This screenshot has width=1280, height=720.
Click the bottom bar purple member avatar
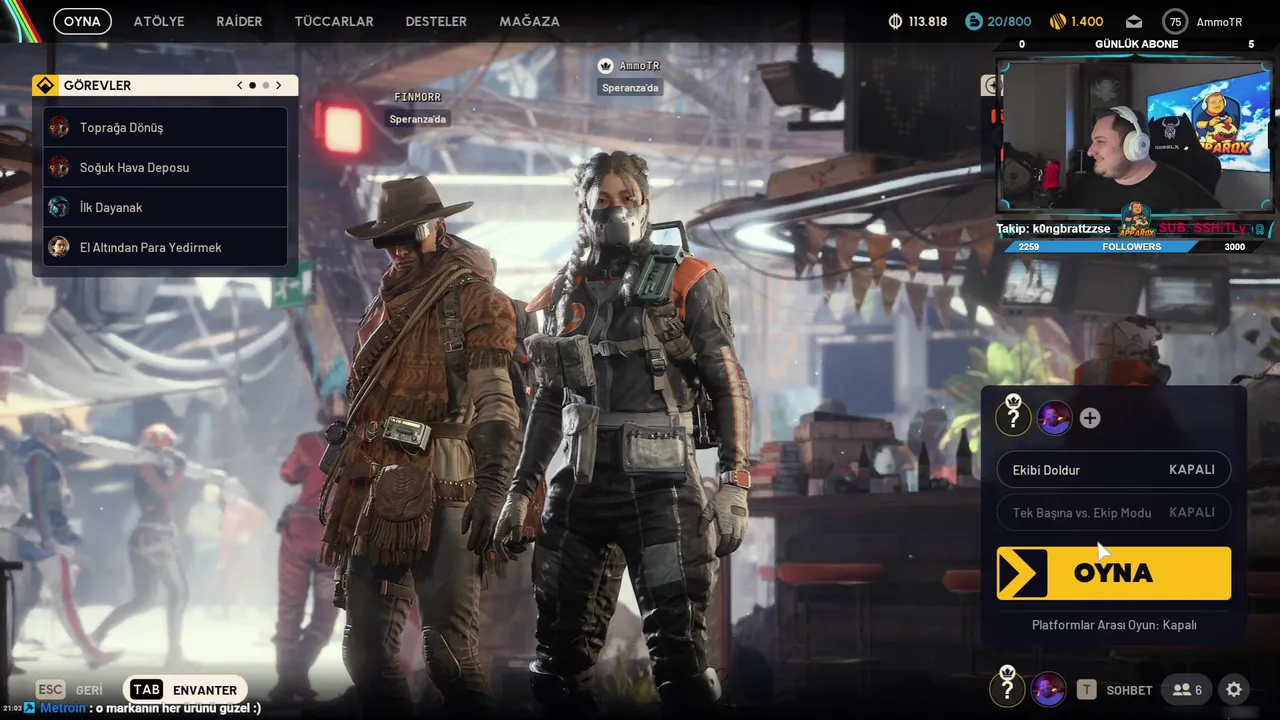1048,690
